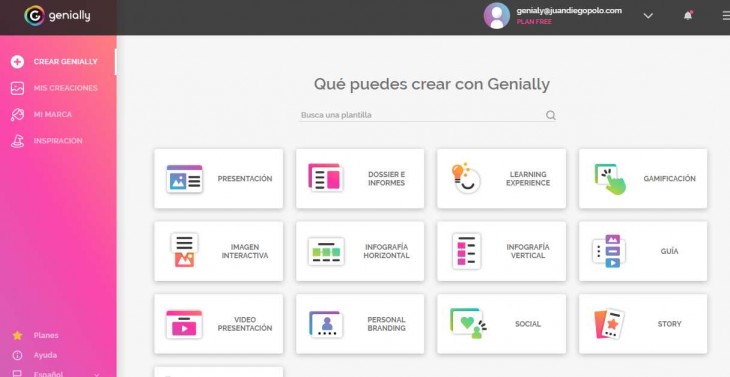Select the PRESENTACIÓN label

tap(245, 179)
